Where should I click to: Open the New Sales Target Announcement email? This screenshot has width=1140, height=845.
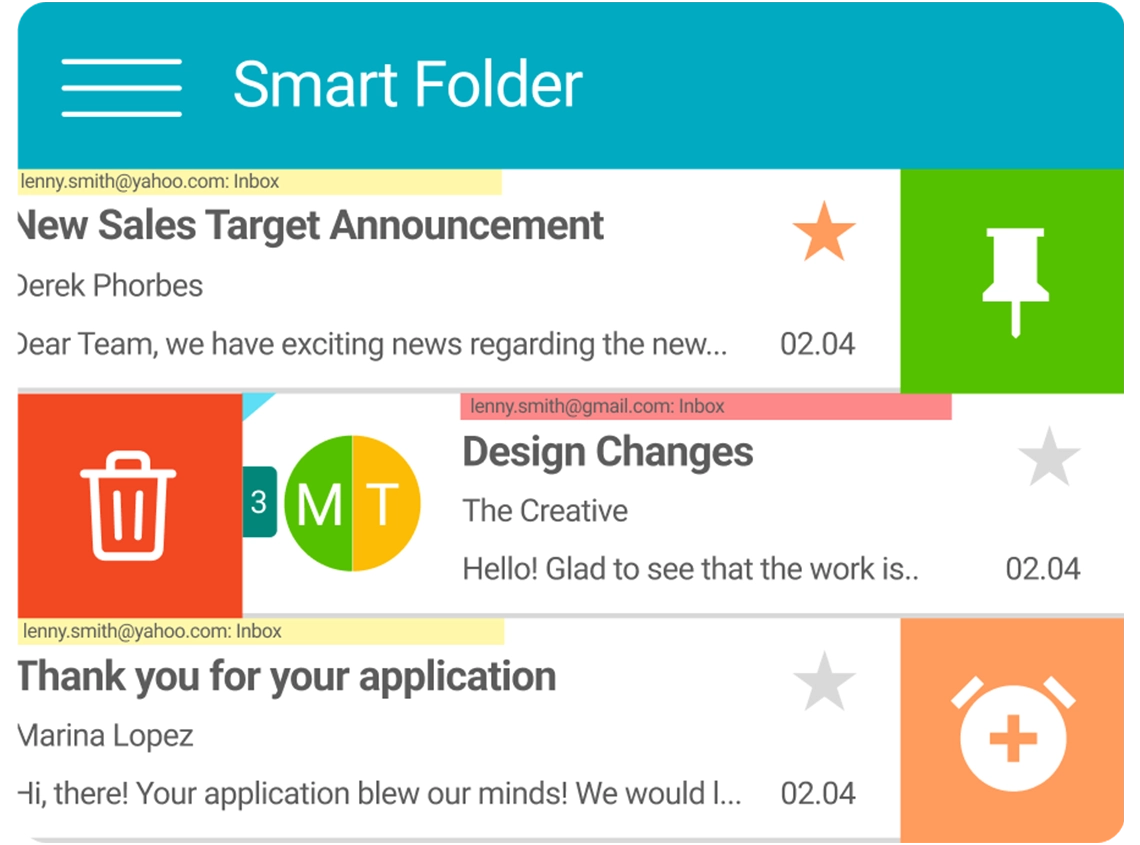310,226
